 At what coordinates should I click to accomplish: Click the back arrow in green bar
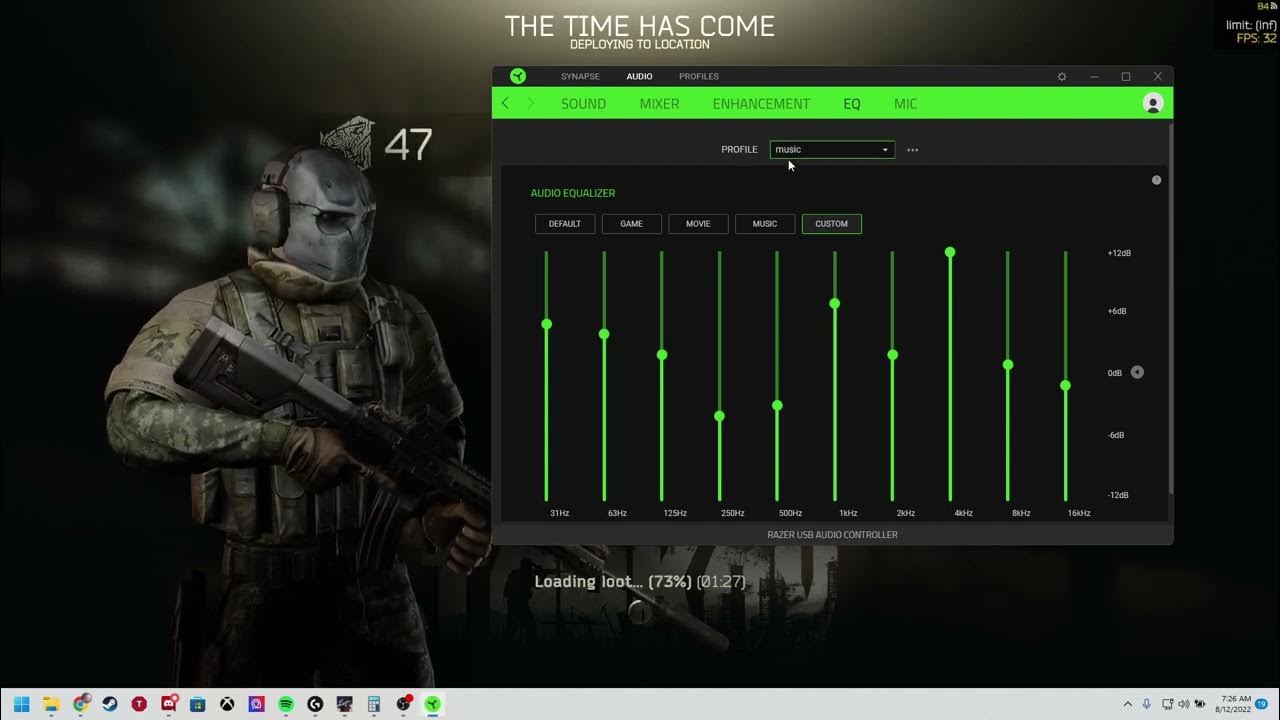point(505,103)
